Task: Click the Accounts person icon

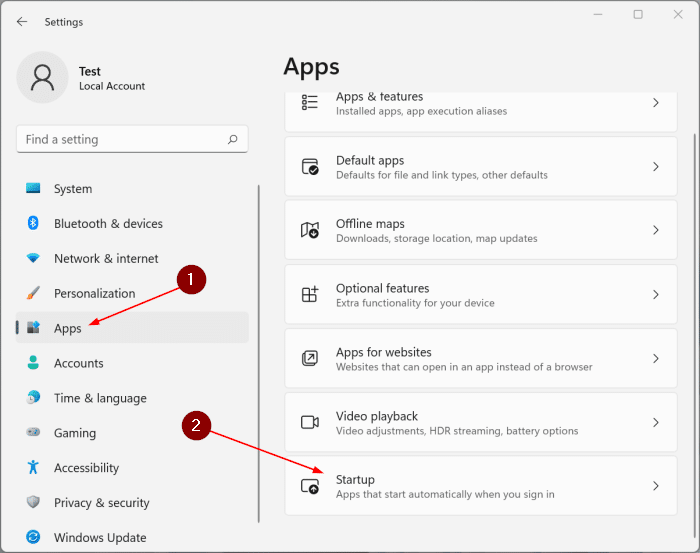Action: tap(33, 362)
